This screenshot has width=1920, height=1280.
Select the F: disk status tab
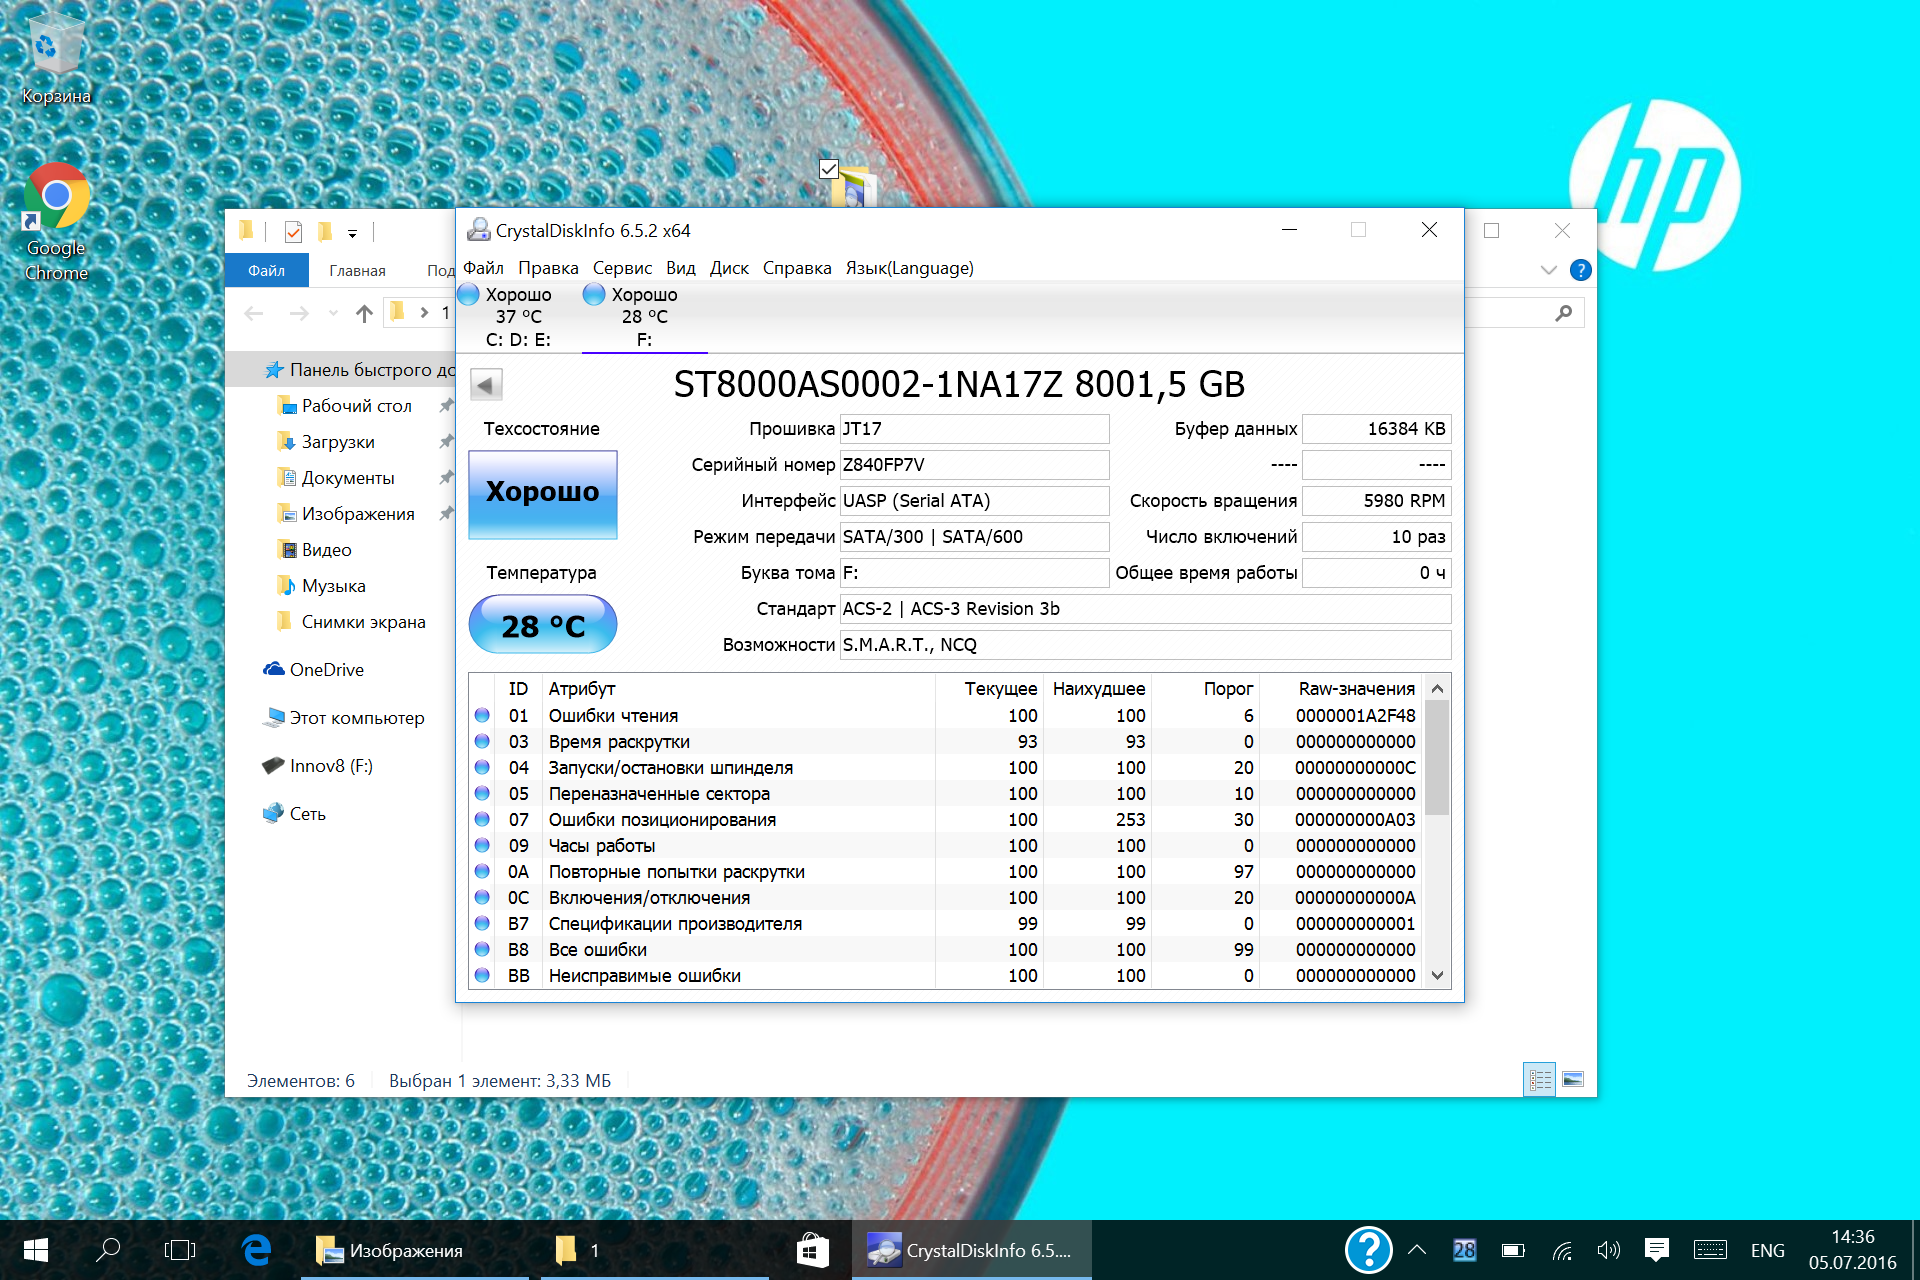pos(644,317)
